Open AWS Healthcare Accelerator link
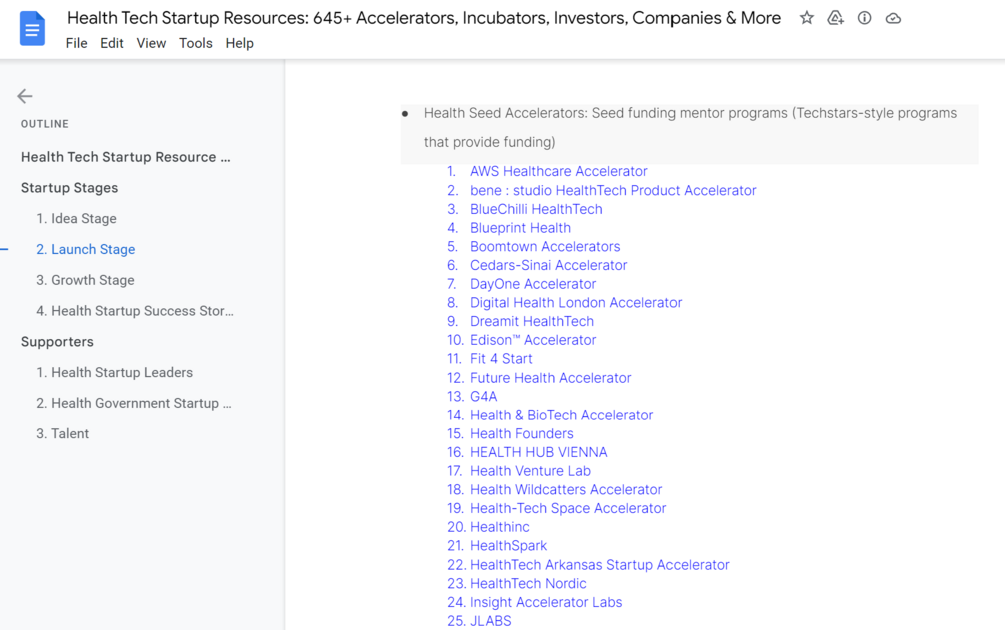The image size is (1005, 630). coord(558,171)
